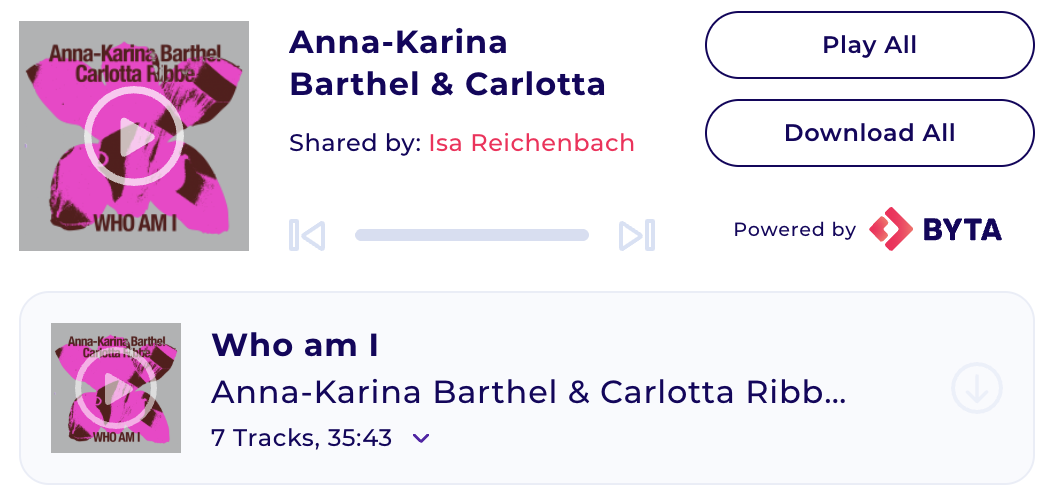Open Isa Reichenbach's sharer link
The width and height of the screenshot is (1060, 504).
531,143
